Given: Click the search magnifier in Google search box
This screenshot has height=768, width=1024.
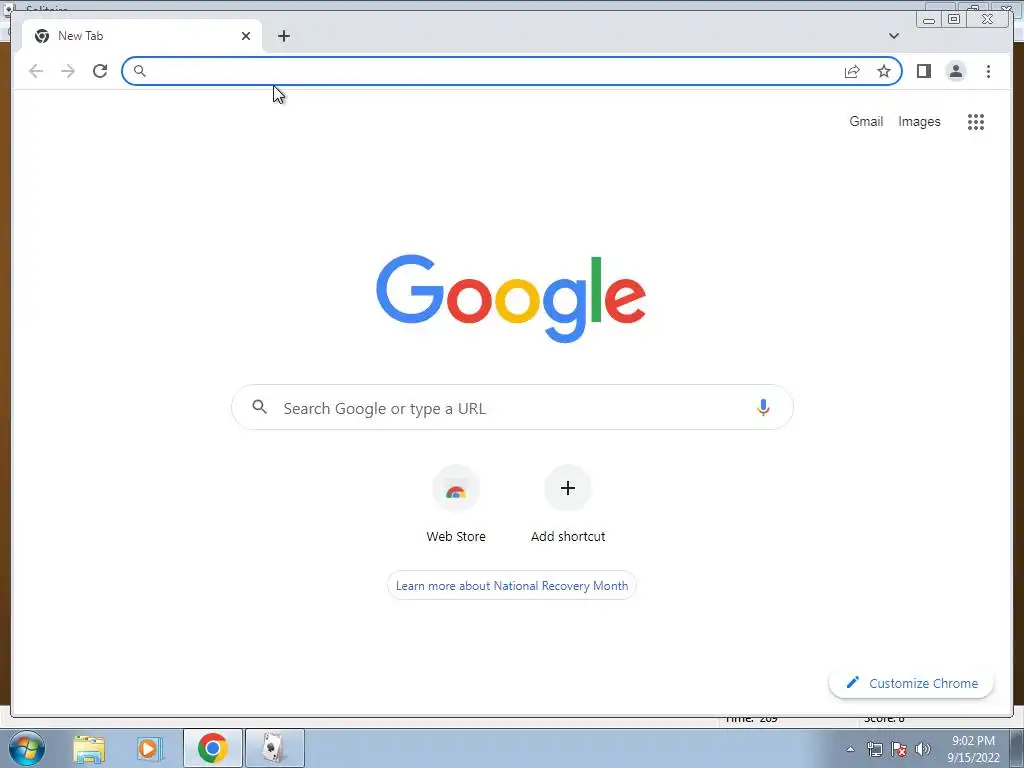Looking at the screenshot, I should coord(259,408).
